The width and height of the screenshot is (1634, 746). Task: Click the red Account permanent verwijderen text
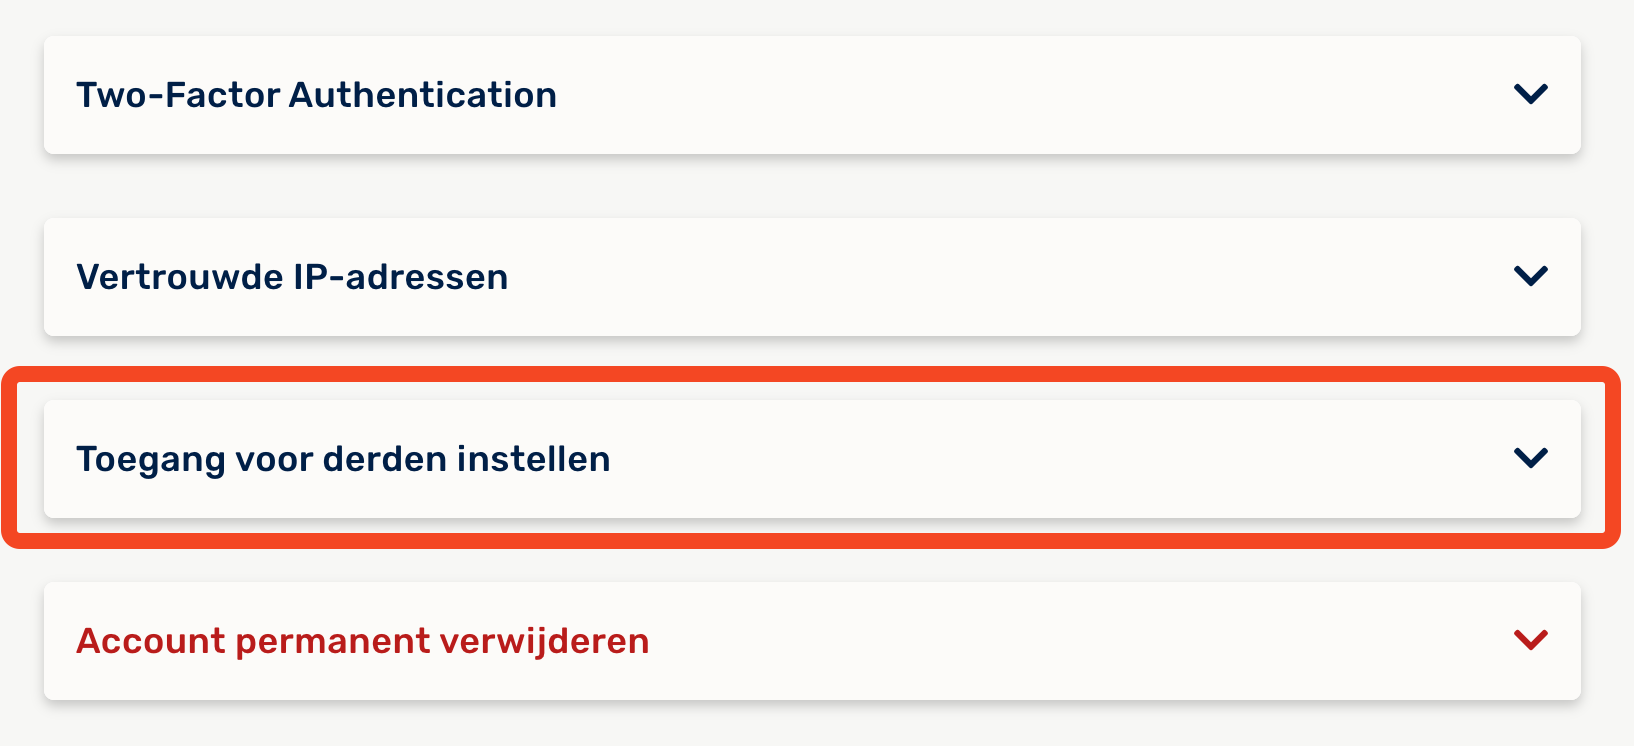362,641
